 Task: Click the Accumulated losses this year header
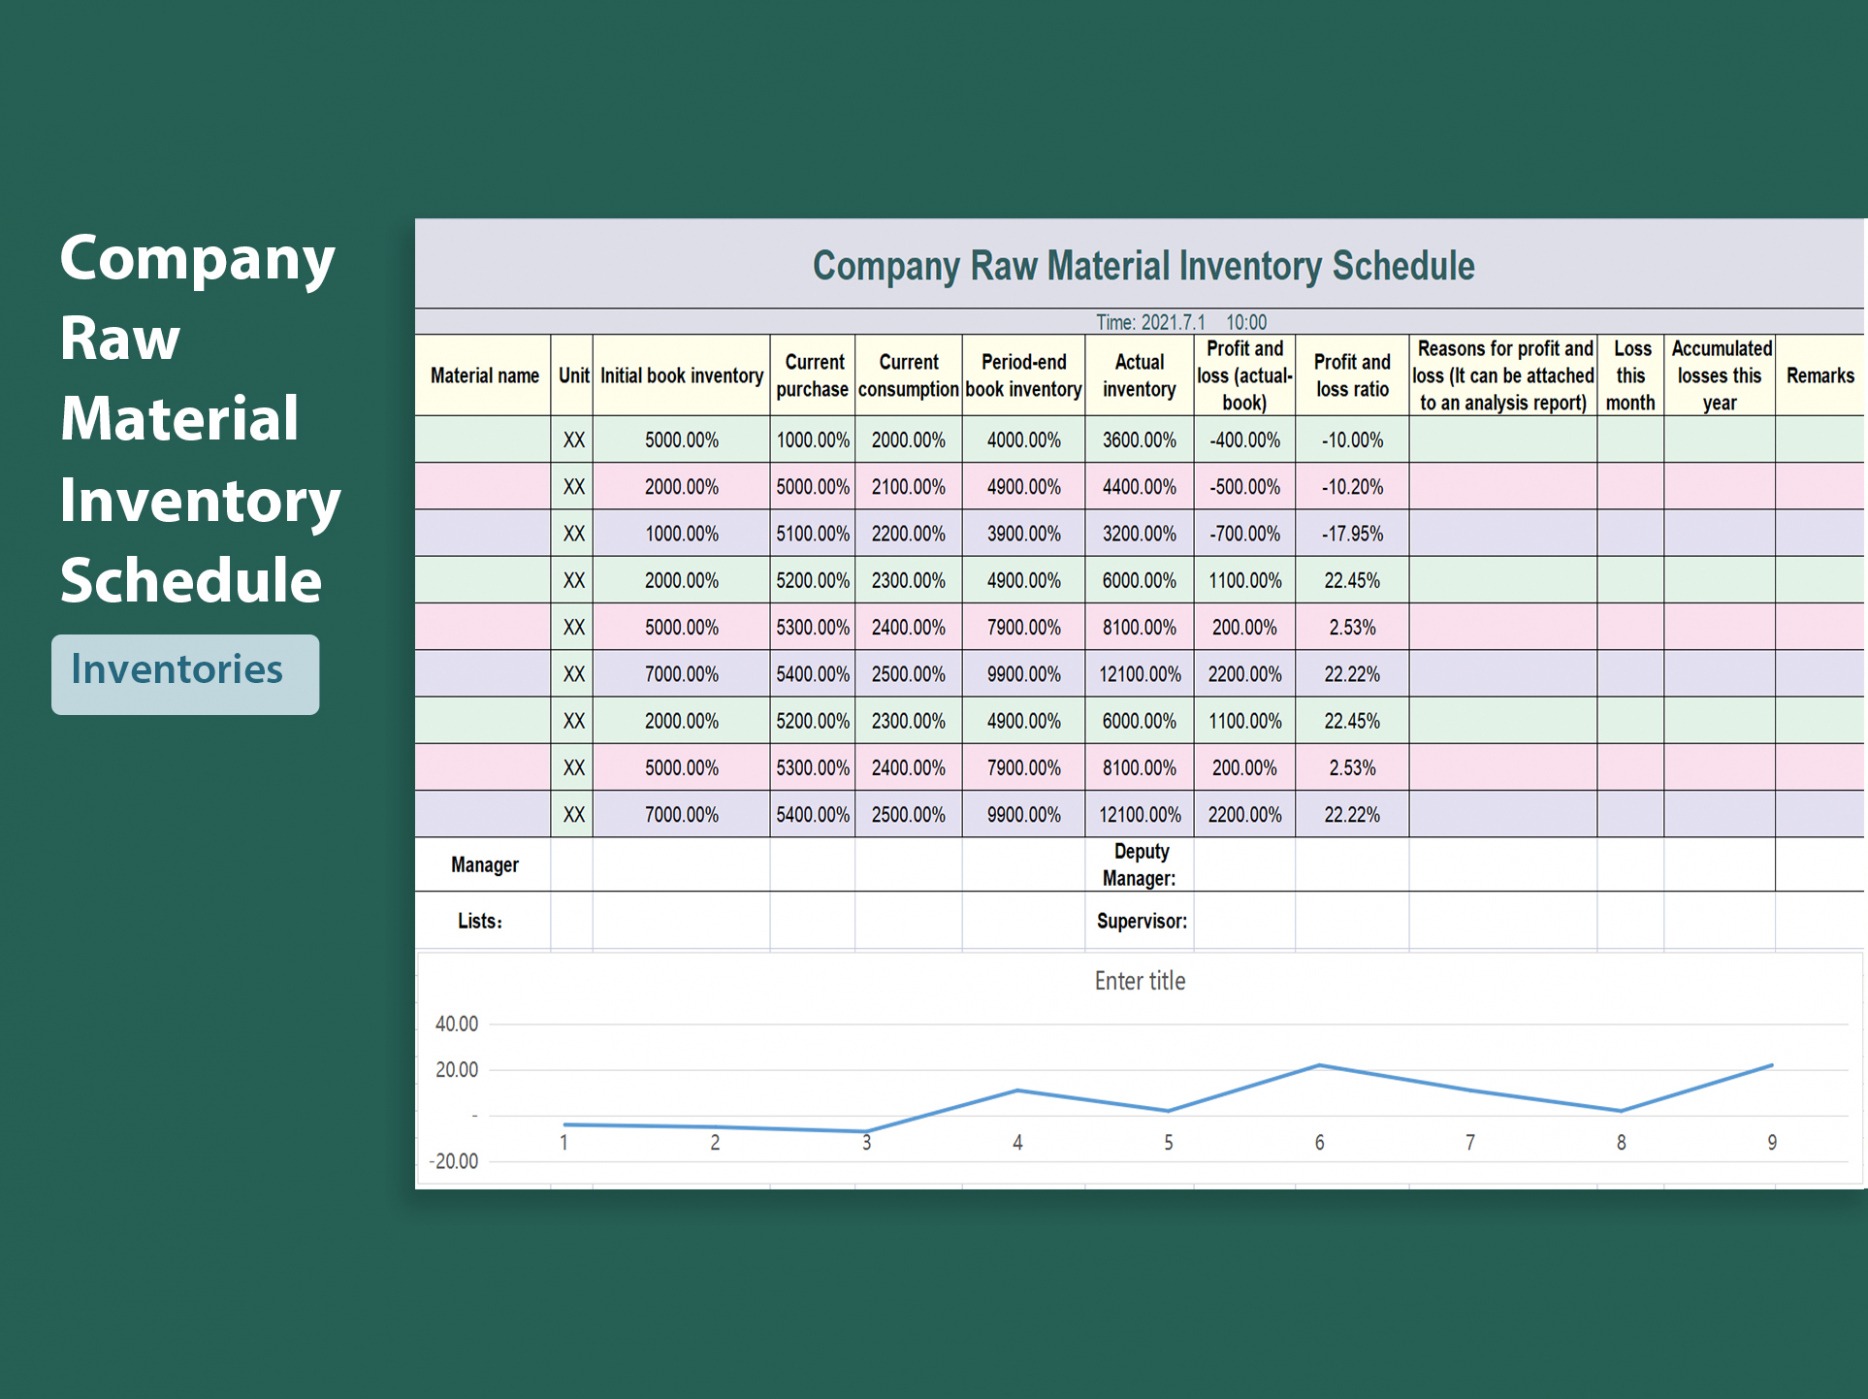click(1719, 376)
